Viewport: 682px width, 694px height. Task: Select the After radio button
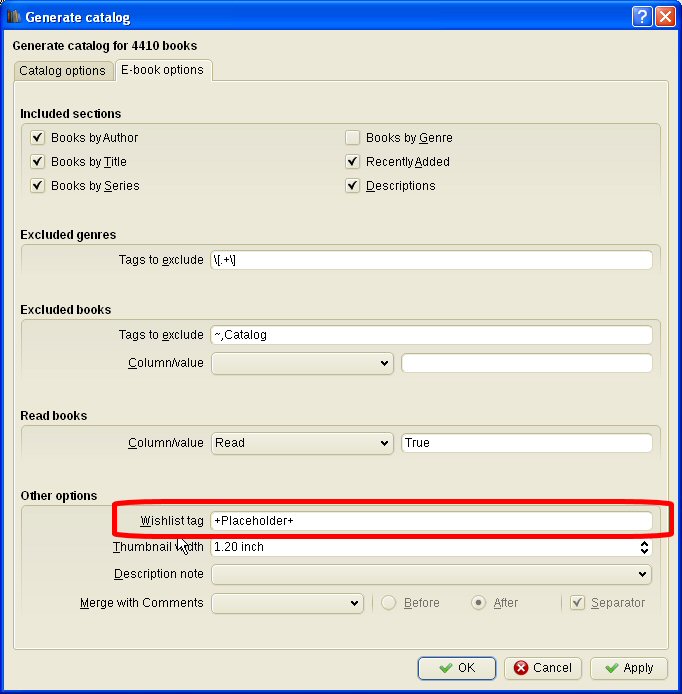(478, 602)
